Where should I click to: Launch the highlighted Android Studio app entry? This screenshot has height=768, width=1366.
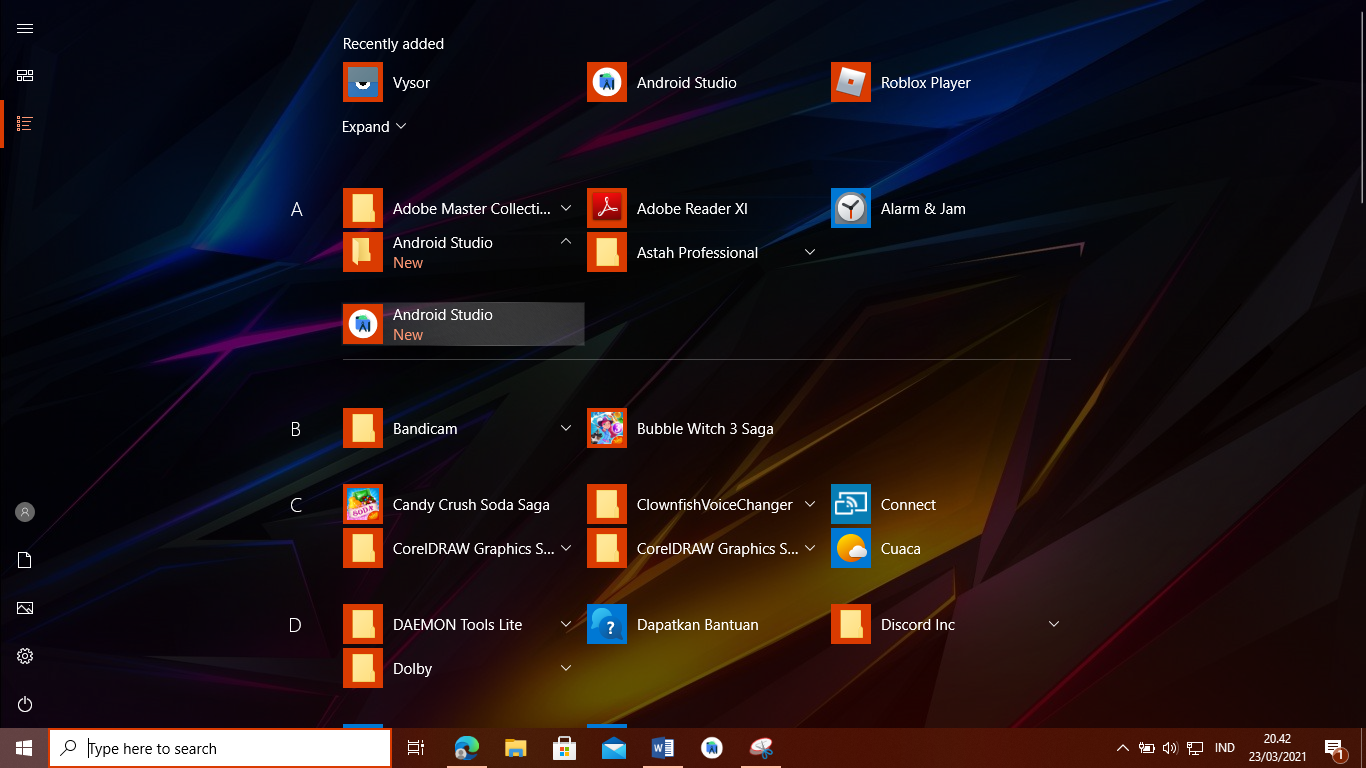point(463,324)
